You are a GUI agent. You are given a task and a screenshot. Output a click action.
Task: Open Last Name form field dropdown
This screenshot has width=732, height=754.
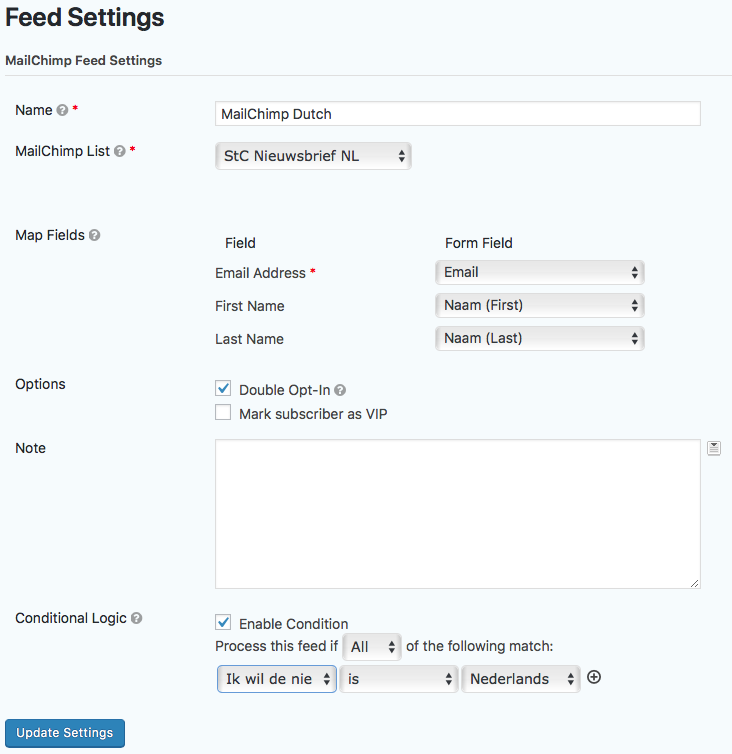pyautogui.click(x=539, y=339)
